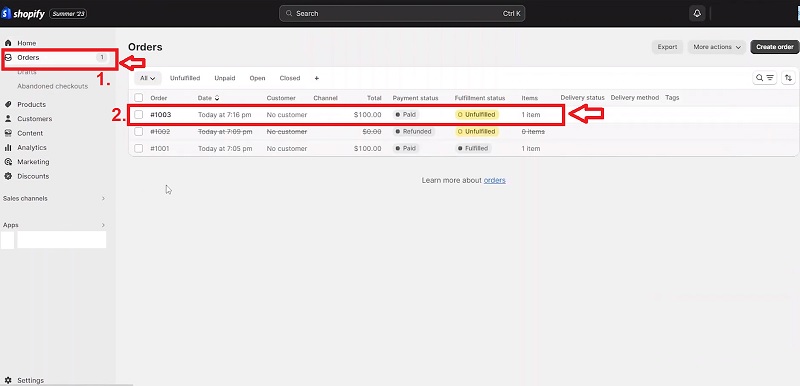Go to Content in sidebar
The image size is (800, 386).
click(x=30, y=133)
